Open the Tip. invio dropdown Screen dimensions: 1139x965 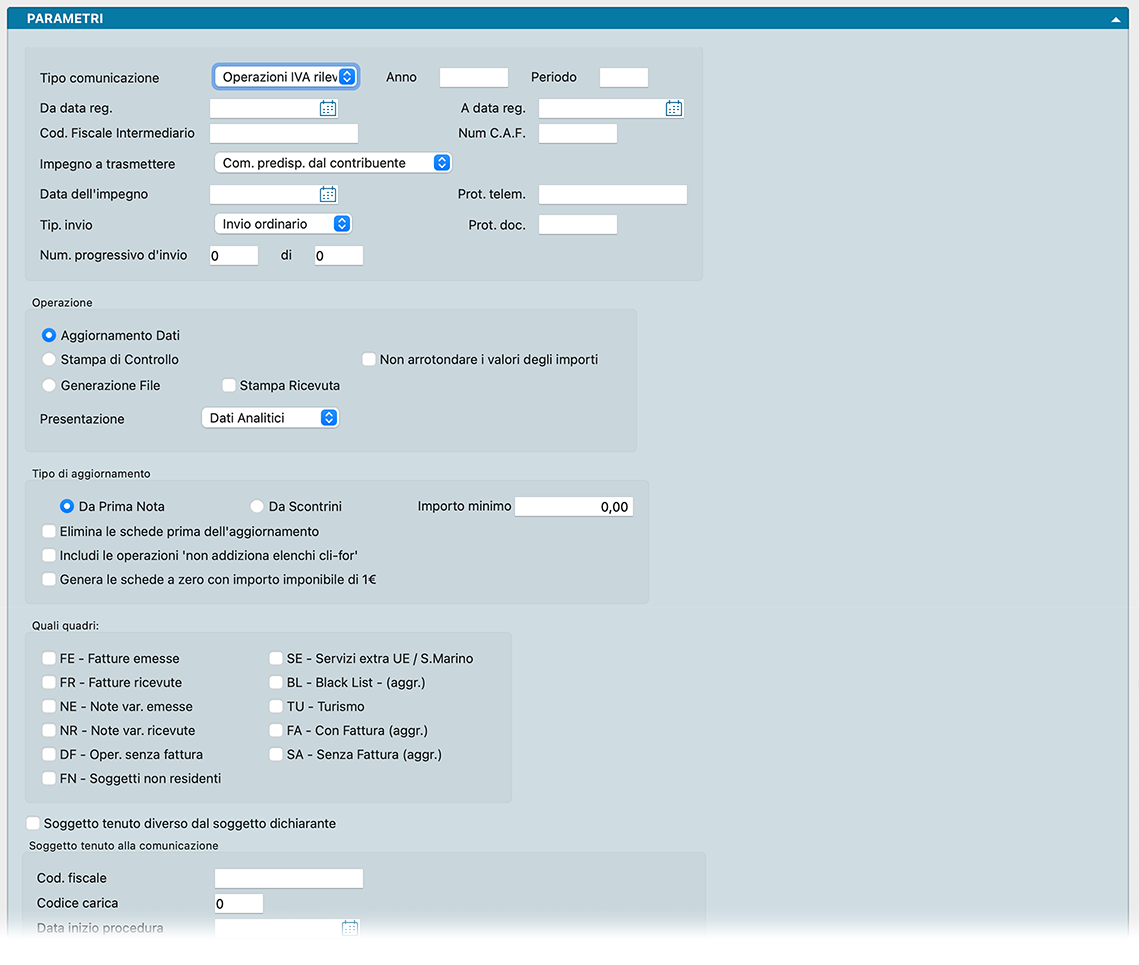pyautogui.click(x=284, y=224)
